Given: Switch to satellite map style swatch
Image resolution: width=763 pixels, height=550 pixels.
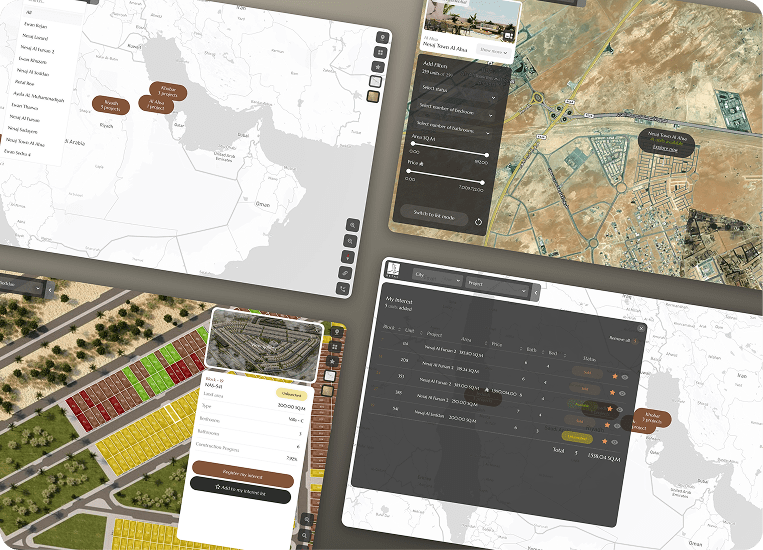Looking at the screenshot, I should 373,96.
